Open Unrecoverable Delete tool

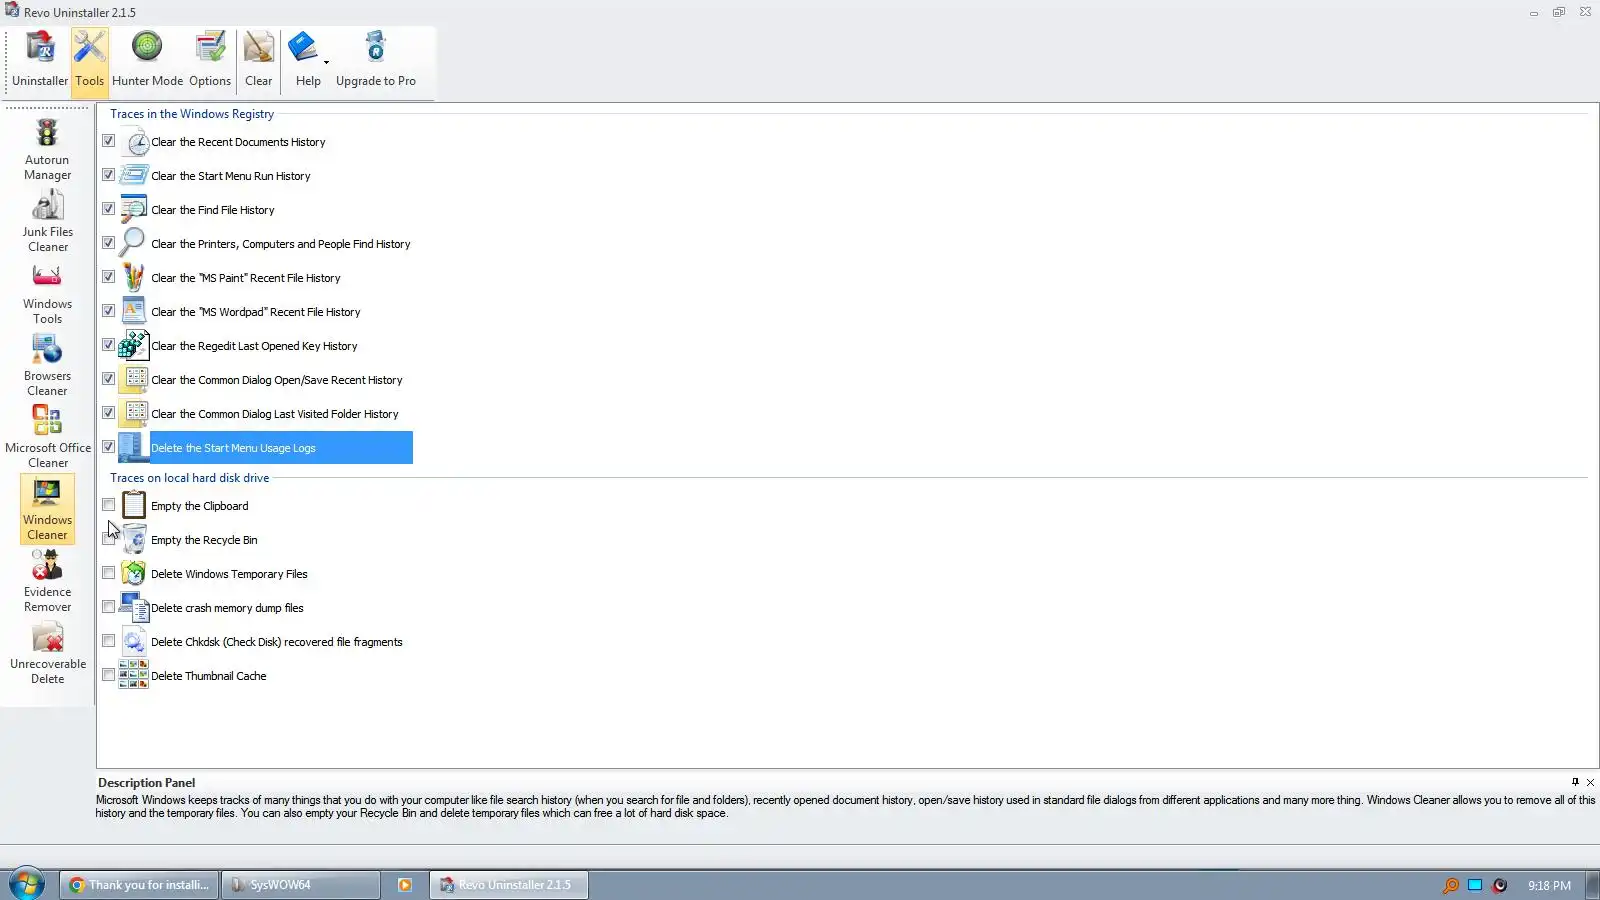pyautogui.click(x=47, y=654)
